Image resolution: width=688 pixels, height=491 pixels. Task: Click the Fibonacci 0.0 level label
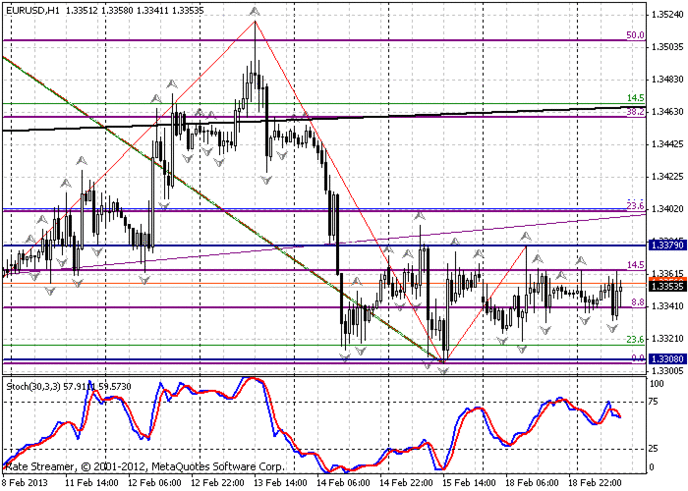[x=636, y=357]
